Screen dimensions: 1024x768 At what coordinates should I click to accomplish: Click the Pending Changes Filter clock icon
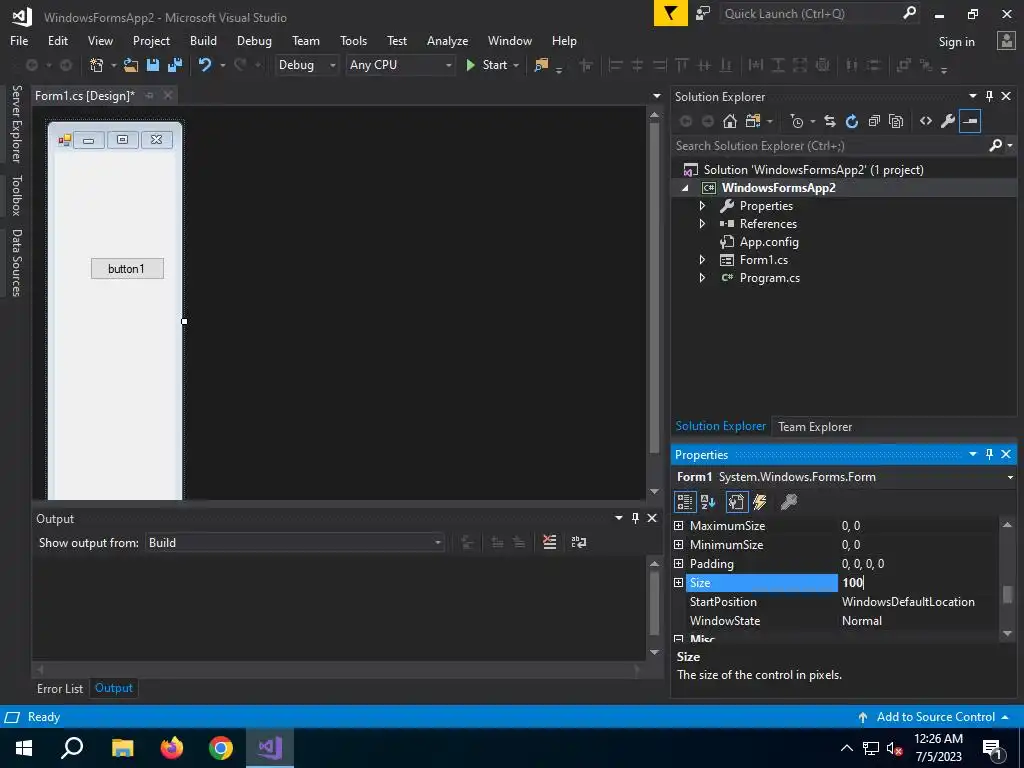(797, 121)
